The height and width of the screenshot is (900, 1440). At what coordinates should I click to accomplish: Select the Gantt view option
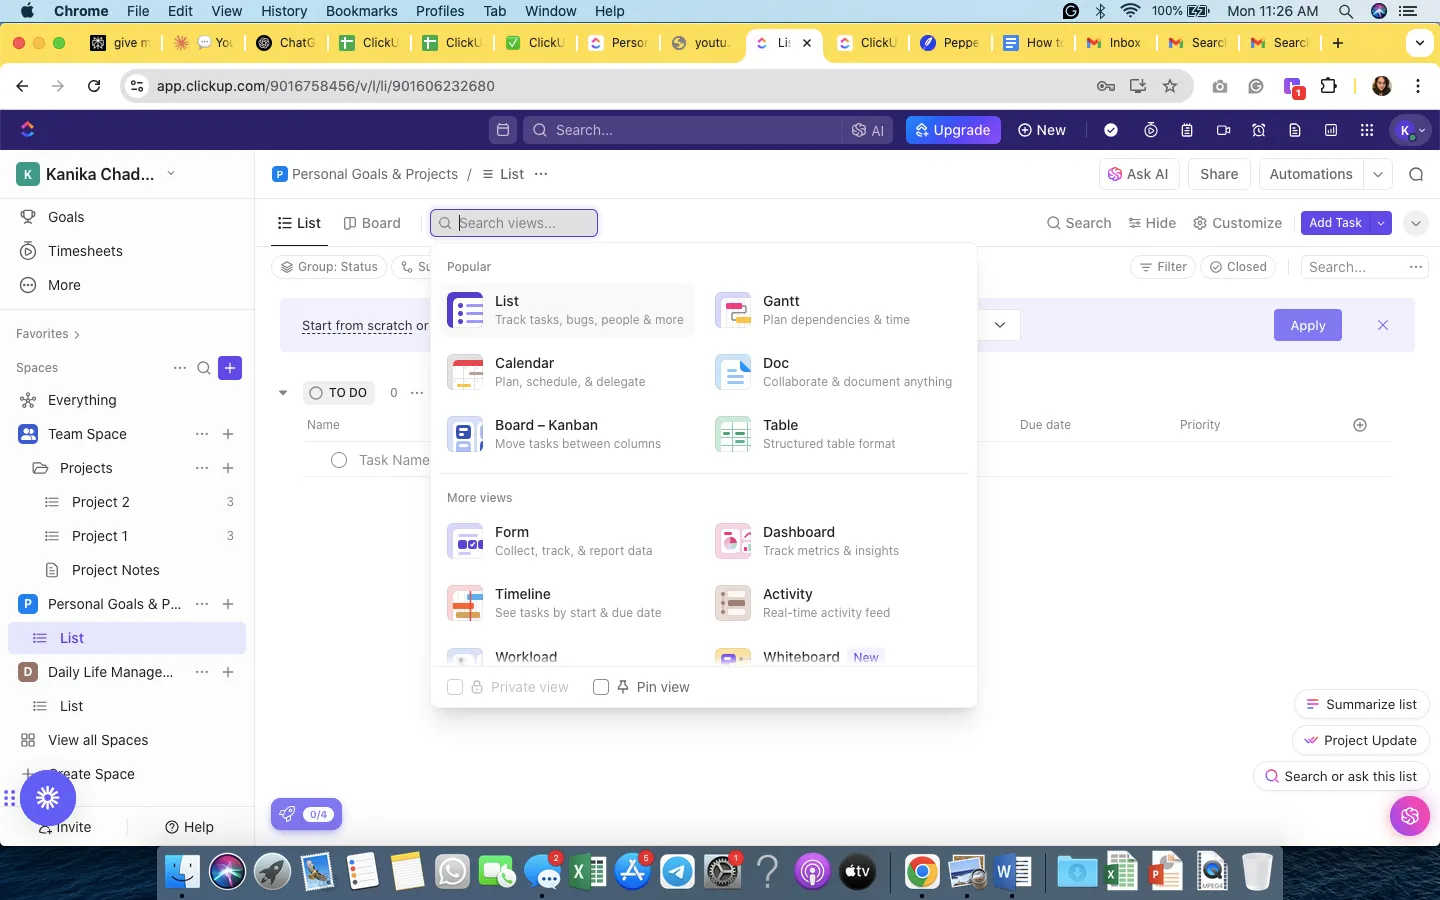835,310
